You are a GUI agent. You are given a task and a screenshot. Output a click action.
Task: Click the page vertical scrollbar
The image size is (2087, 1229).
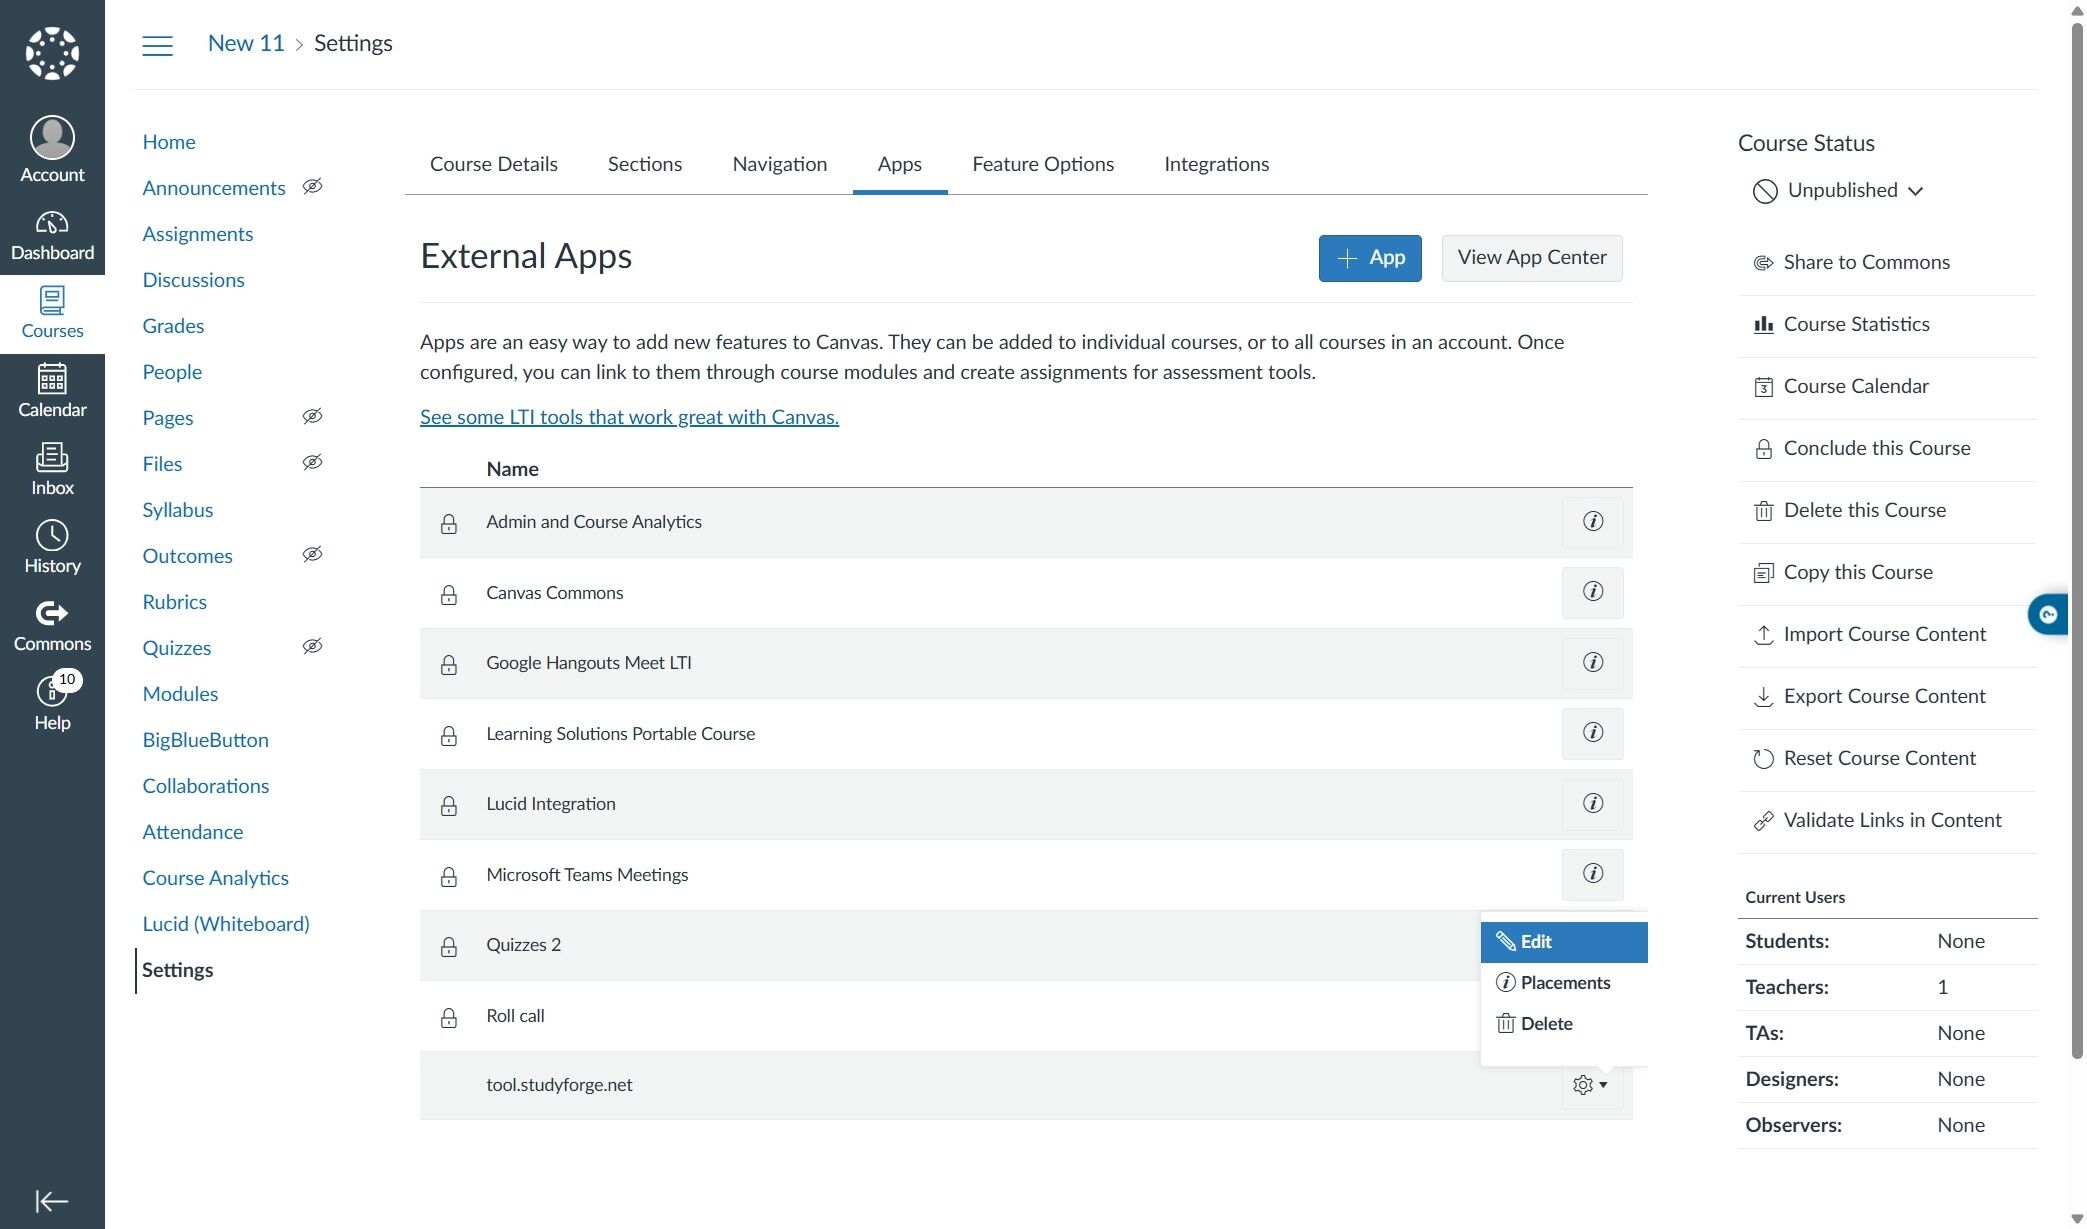[2076, 540]
